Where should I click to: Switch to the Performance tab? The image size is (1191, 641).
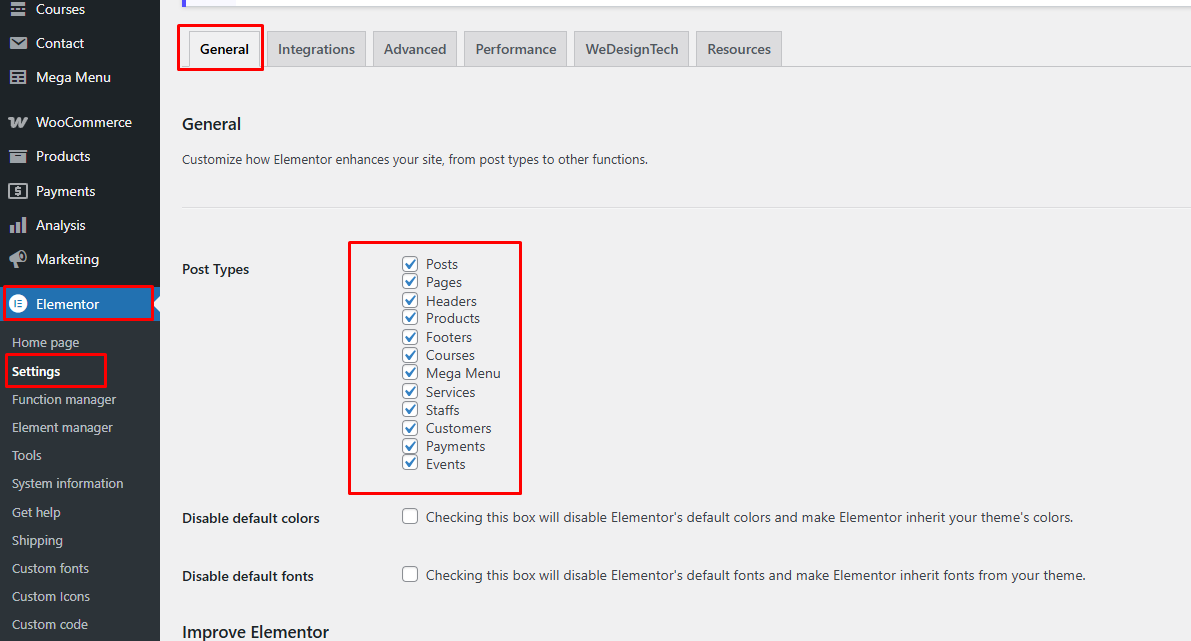[516, 49]
